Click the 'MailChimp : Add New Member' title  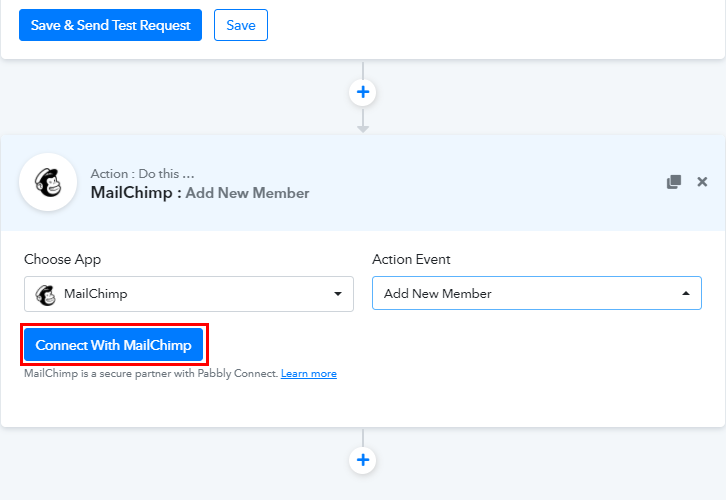[200, 193]
